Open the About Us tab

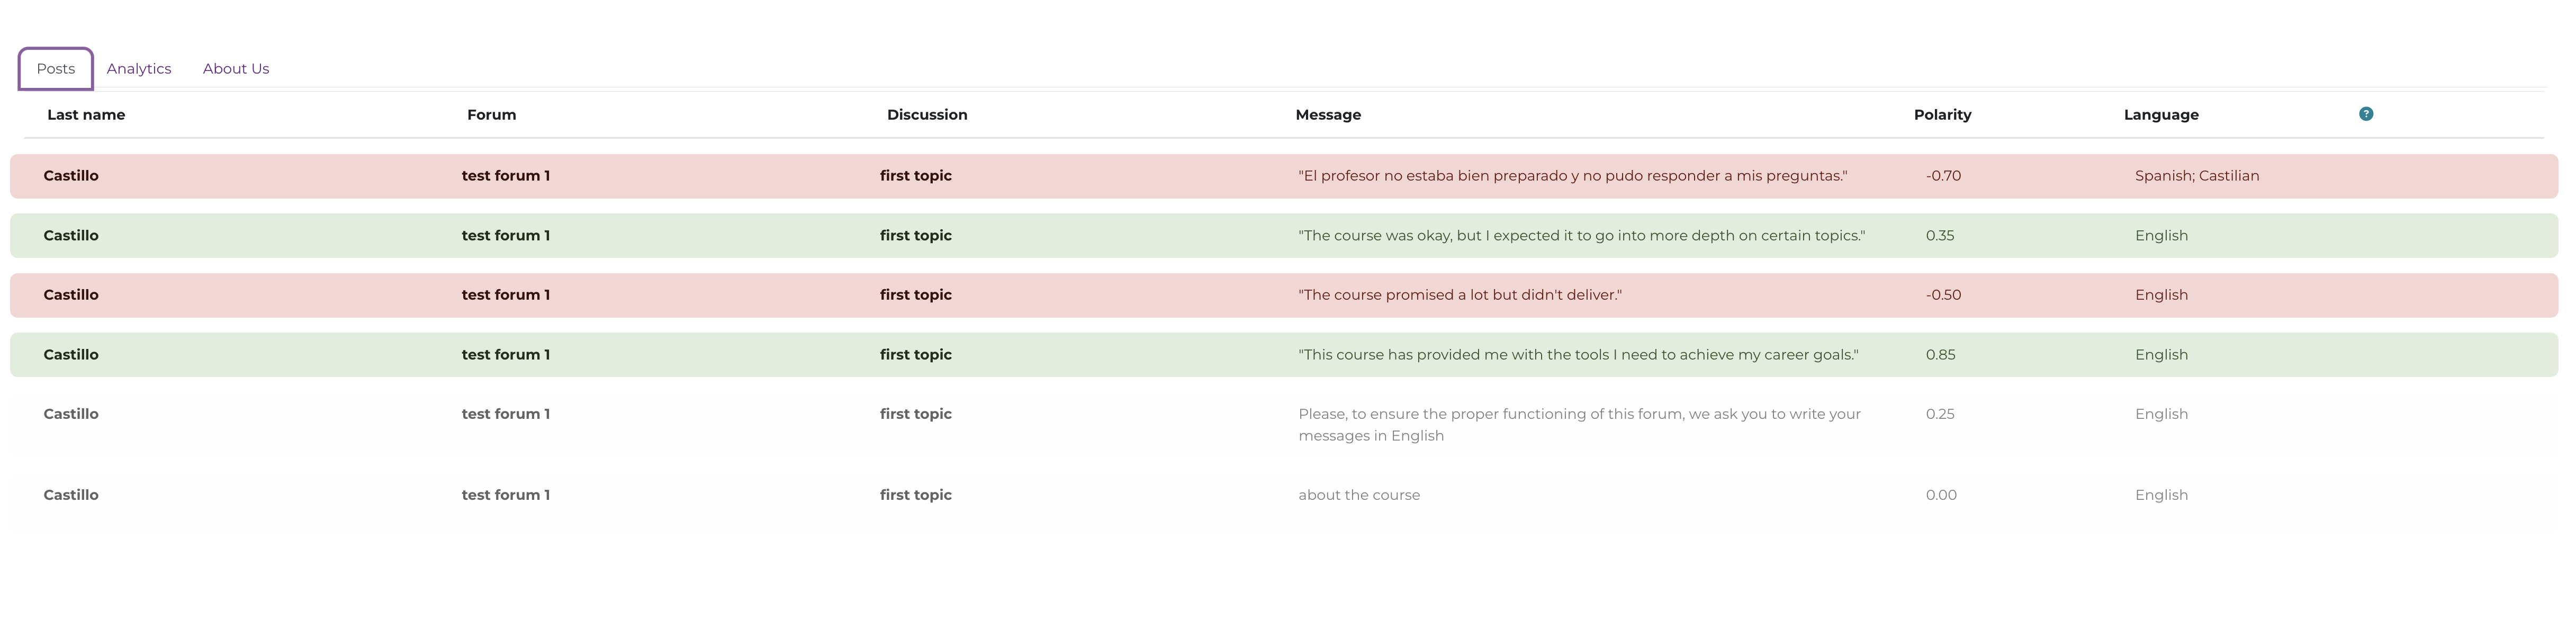coord(236,69)
